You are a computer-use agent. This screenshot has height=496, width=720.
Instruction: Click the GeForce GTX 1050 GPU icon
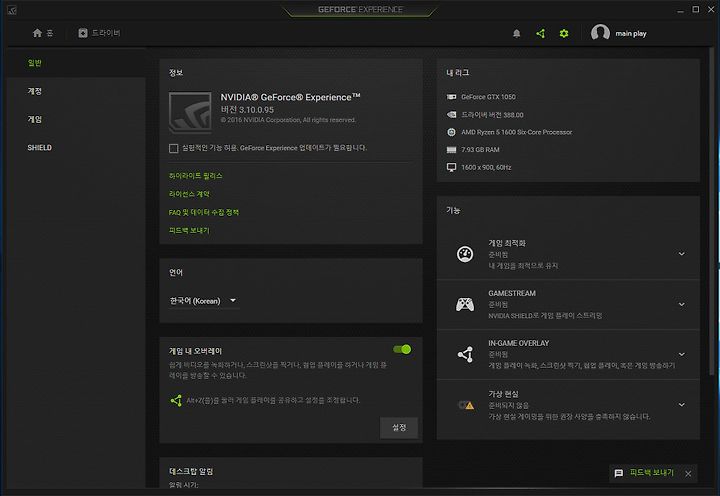(x=451, y=97)
